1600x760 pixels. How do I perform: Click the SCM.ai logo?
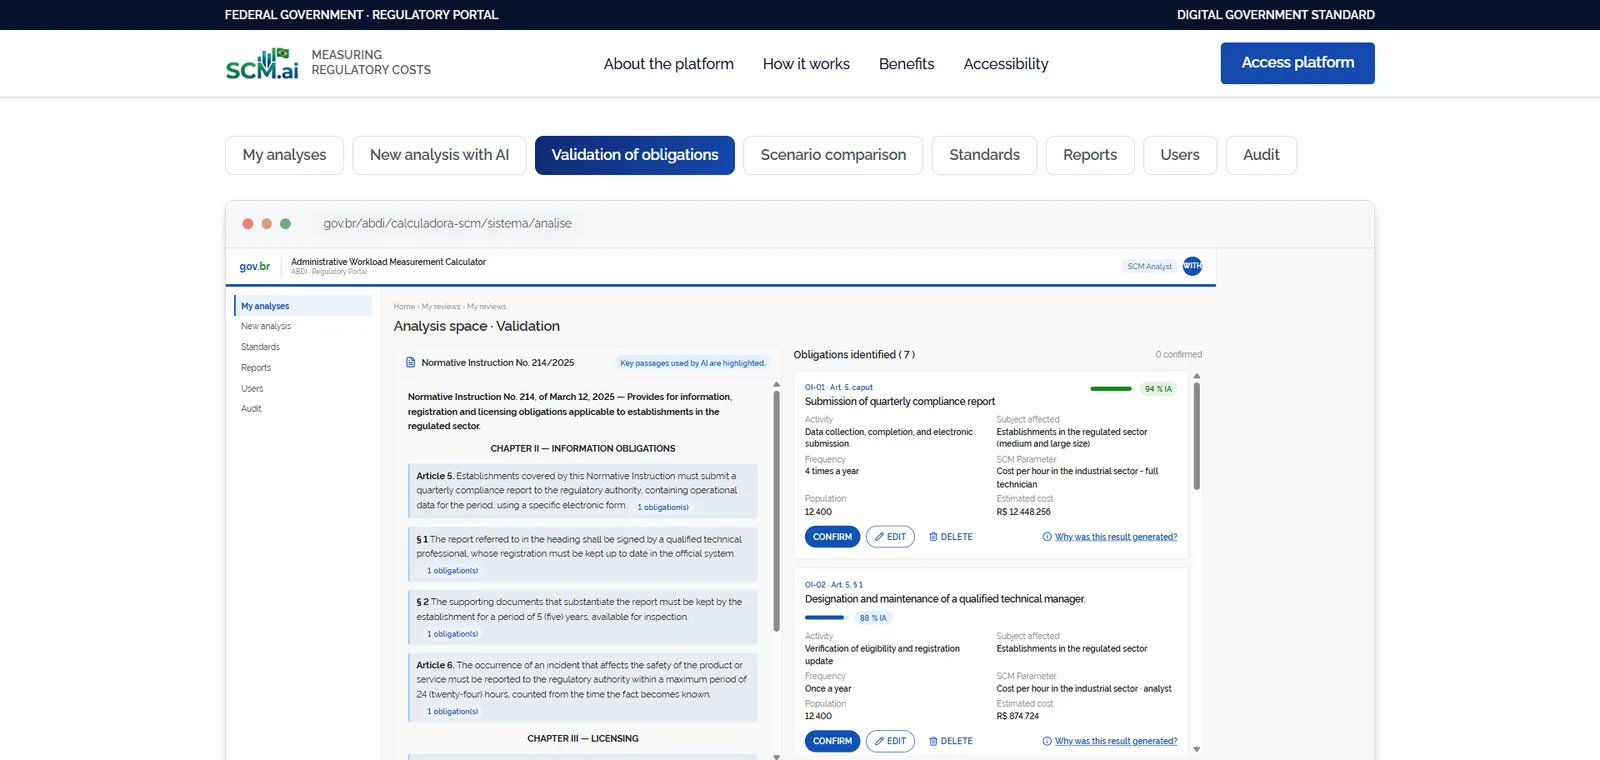(262, 63)
